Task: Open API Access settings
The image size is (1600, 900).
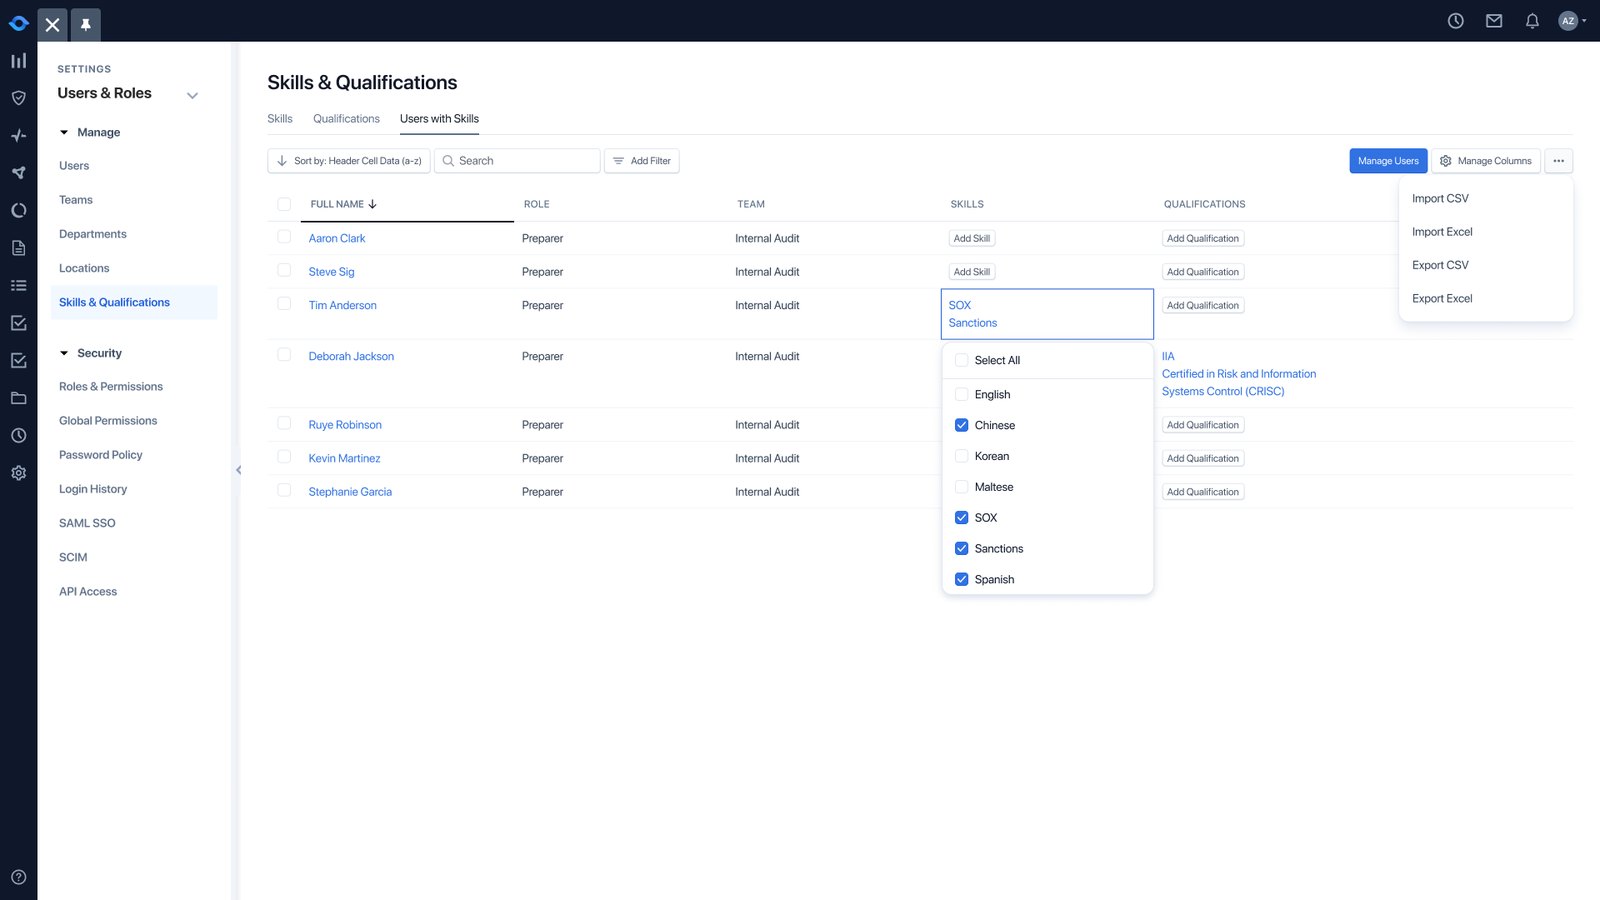Action: click(x=88, y=592)
